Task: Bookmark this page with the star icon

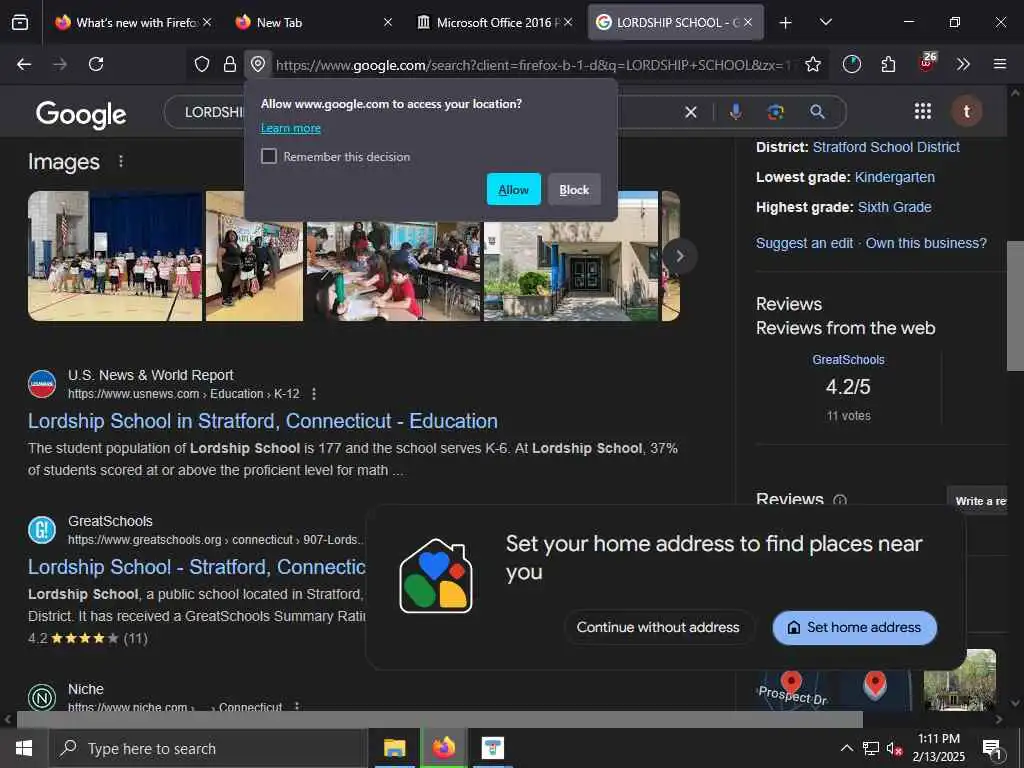Action: [x=813, y=64]
